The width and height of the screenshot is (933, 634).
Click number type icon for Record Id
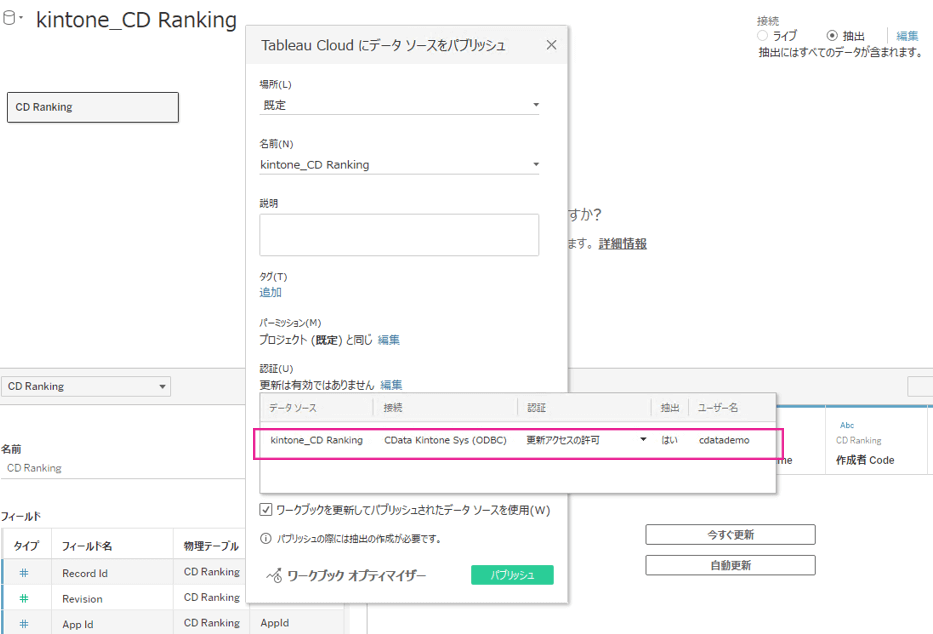[x=24, y=573]
